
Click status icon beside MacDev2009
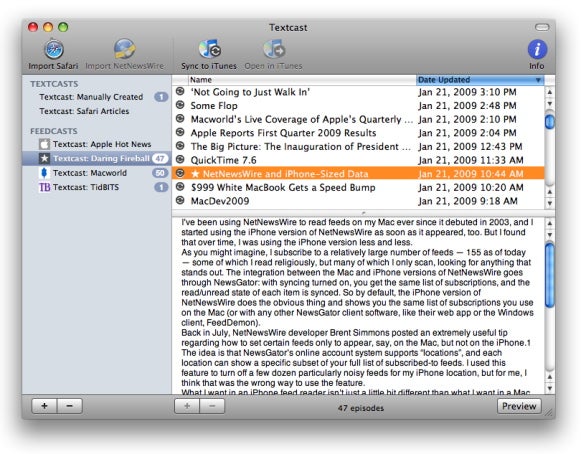coord(180,200)
